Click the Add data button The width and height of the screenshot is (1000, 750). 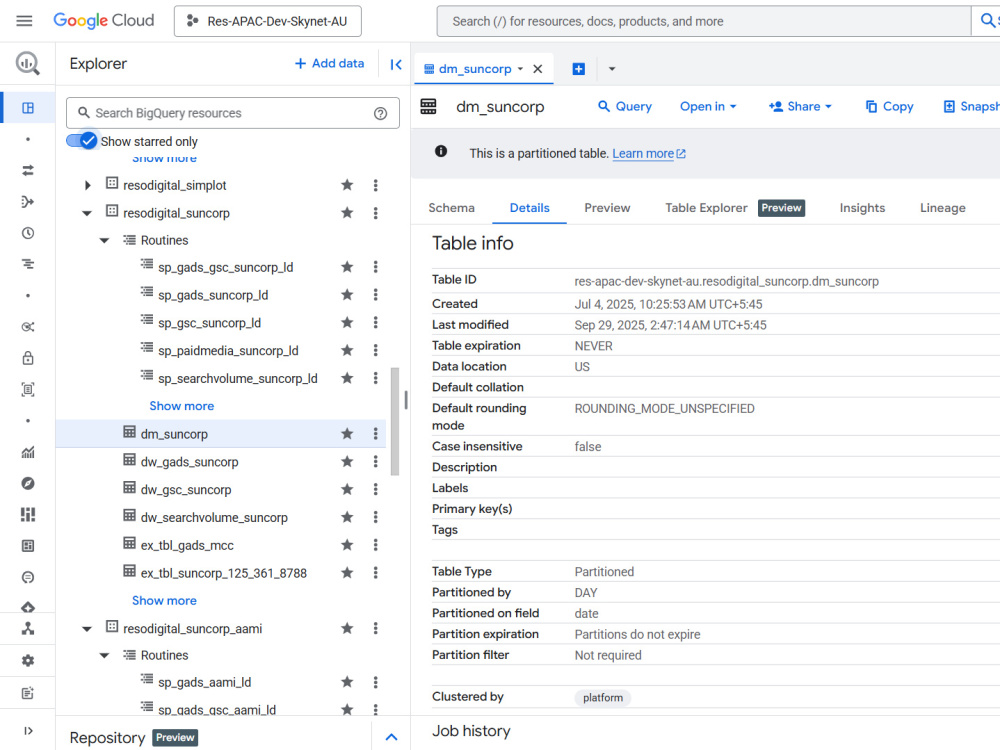(x=329, y=63)
